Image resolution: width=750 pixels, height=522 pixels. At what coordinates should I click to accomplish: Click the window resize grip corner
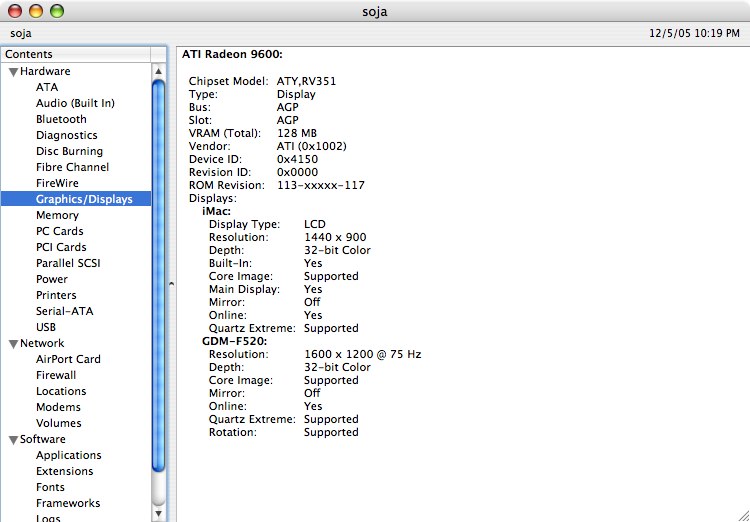point(743,515)
